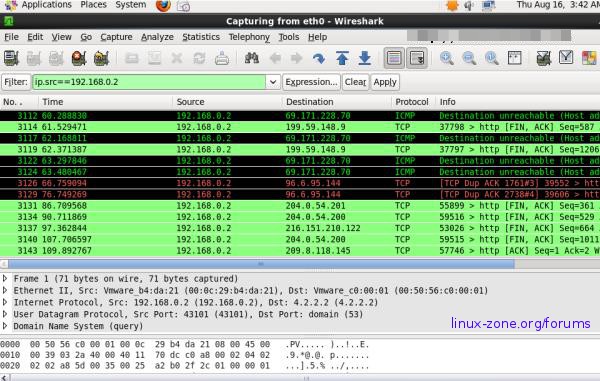This screenshot has width=600, height=381.
Task: Click the Source column header
Action: point(227,102)
